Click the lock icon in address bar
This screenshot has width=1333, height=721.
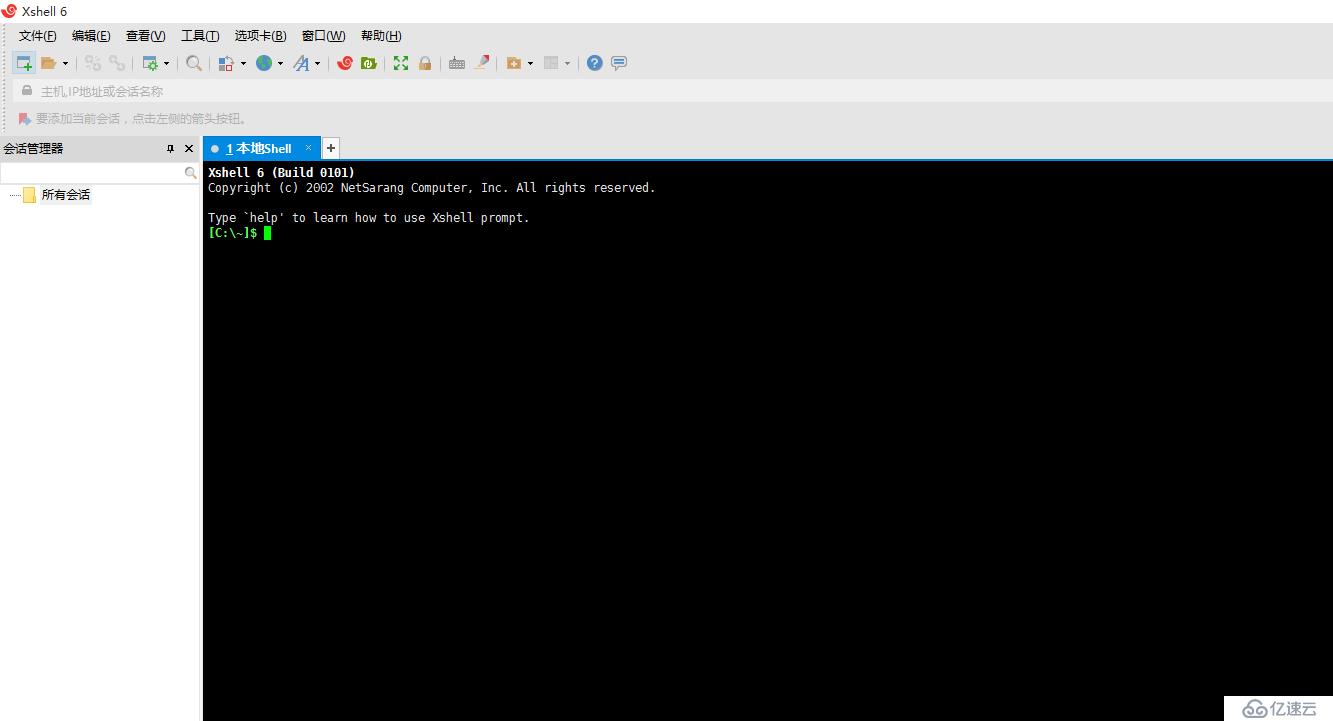(27, 91)
